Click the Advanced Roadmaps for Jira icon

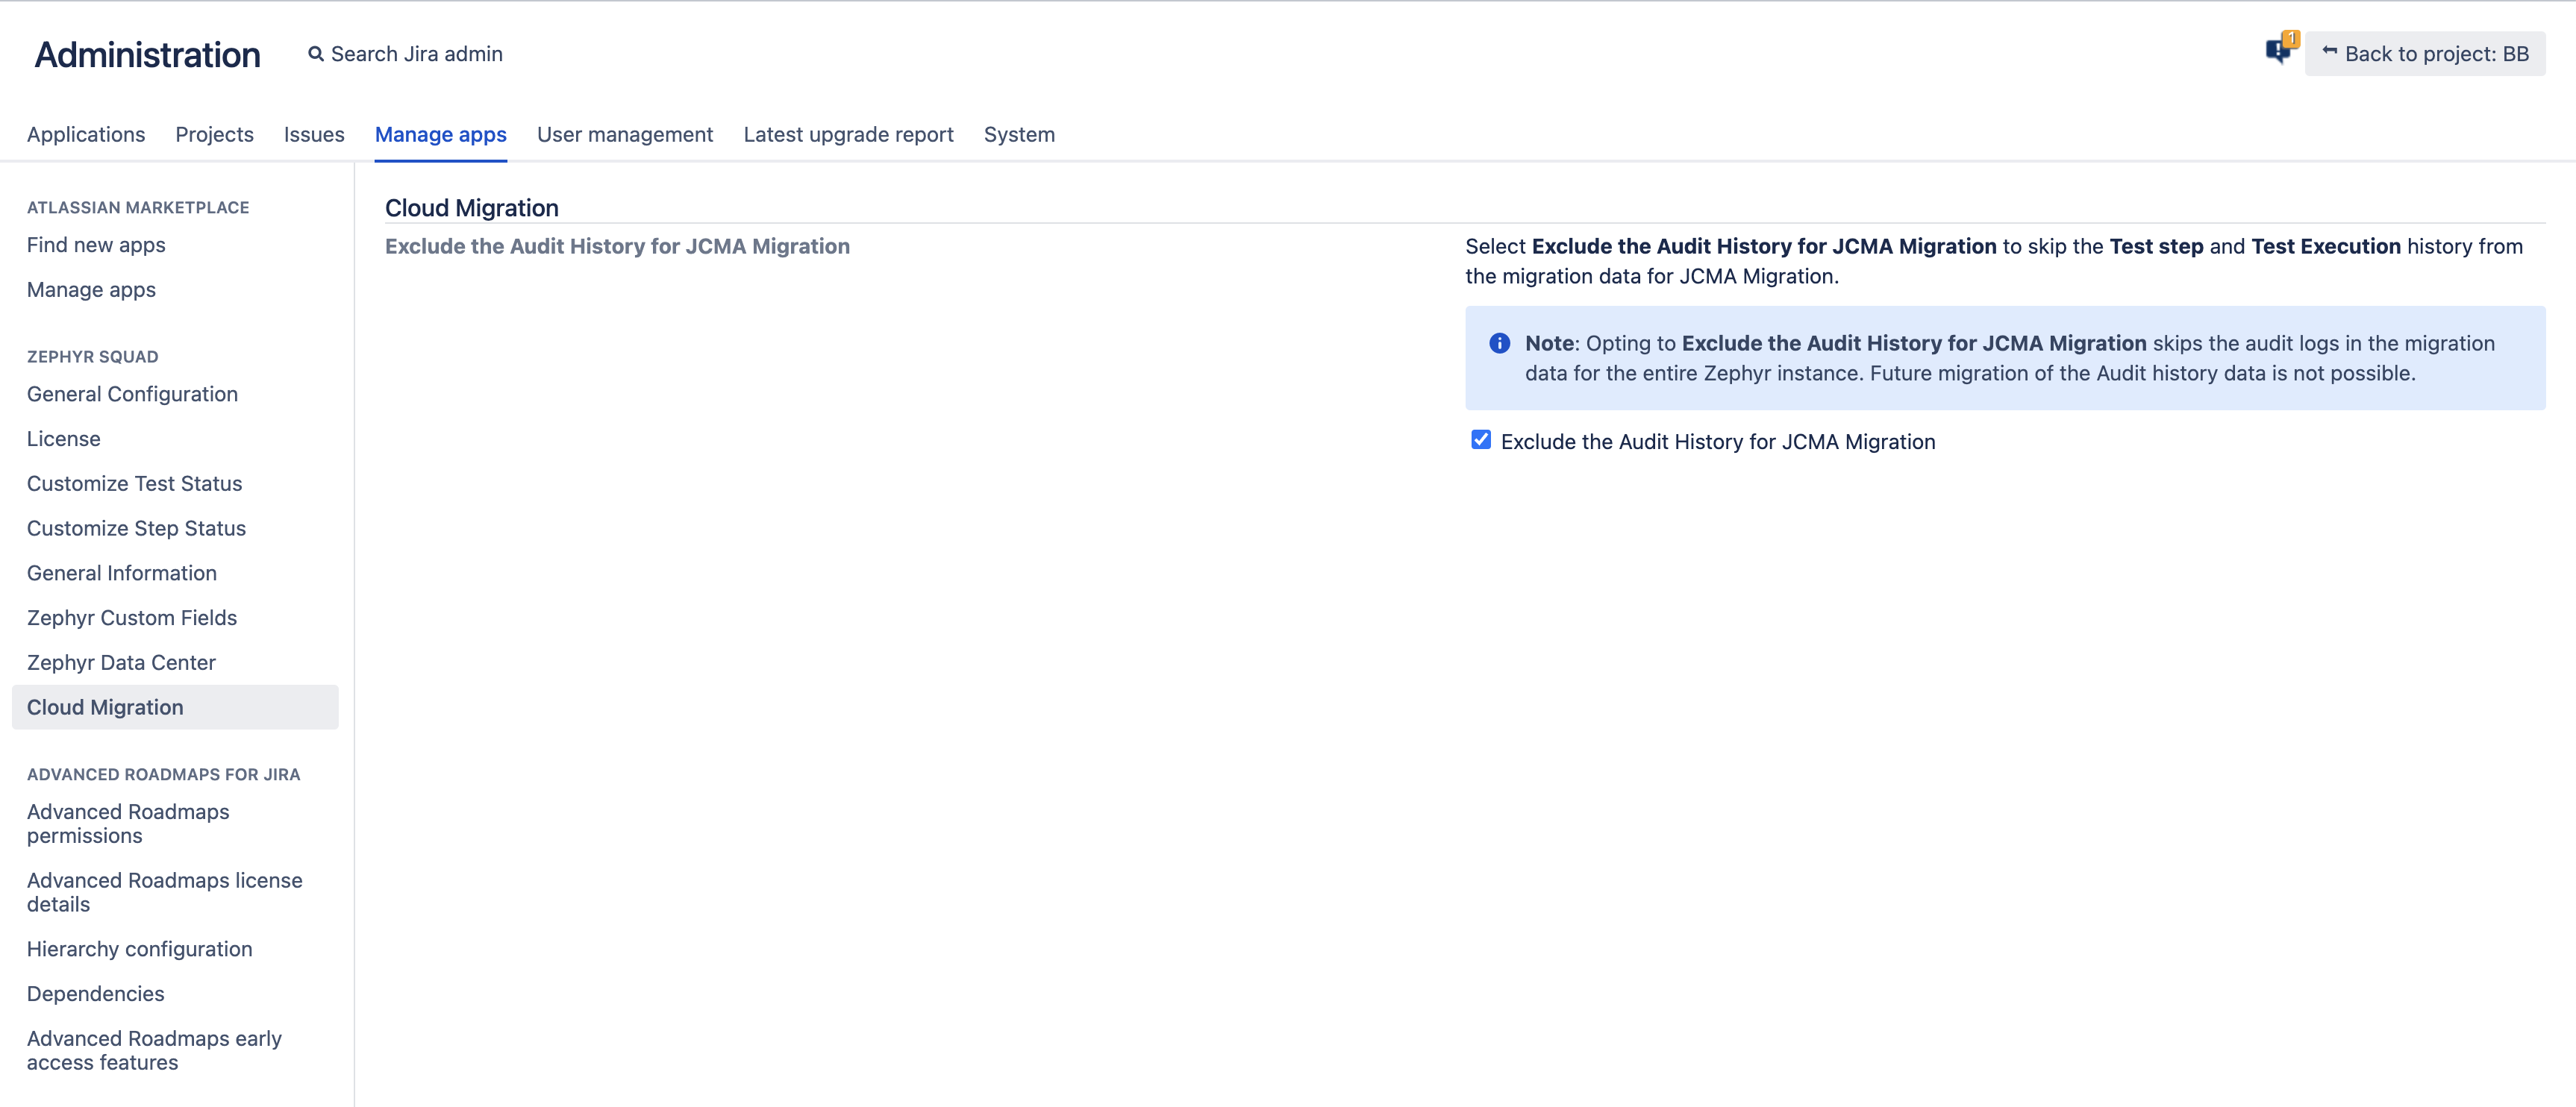click(x=163, y=774)
